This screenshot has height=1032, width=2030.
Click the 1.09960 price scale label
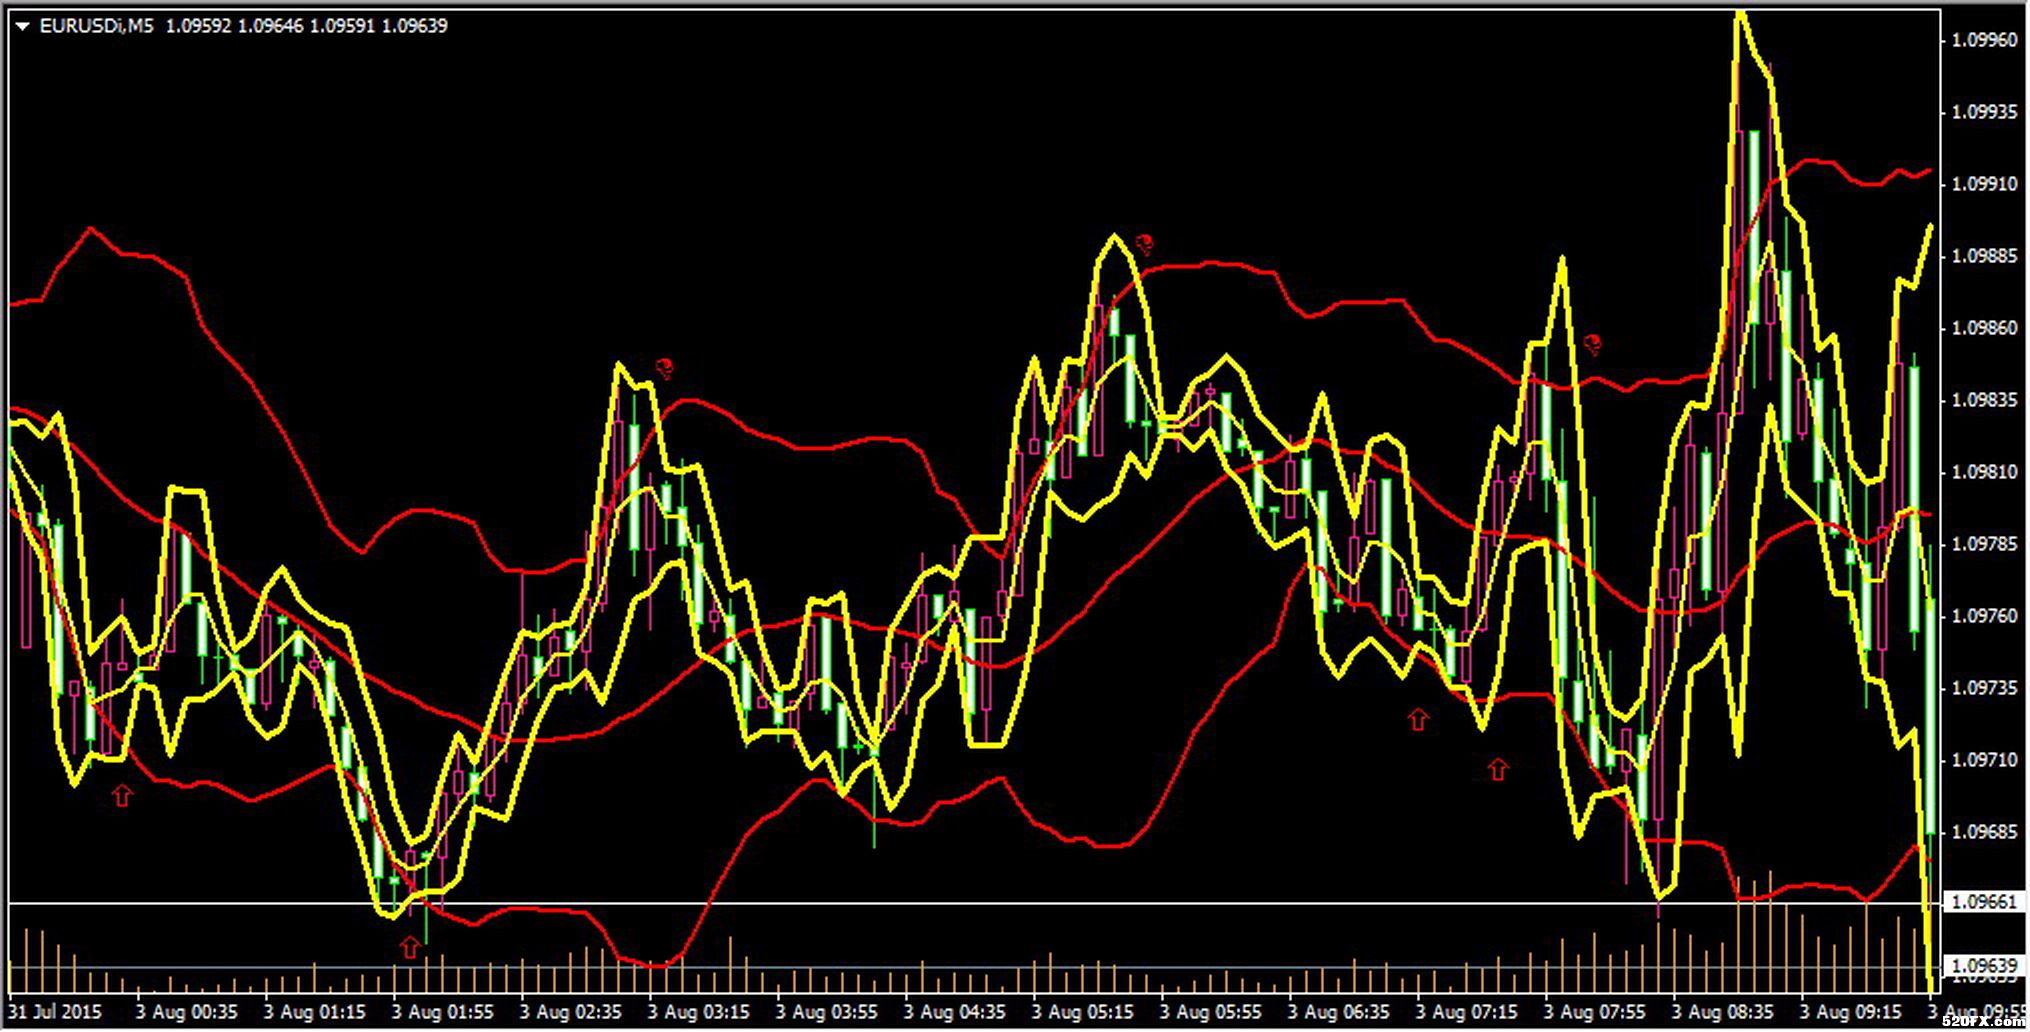[x=1984, y=40]
